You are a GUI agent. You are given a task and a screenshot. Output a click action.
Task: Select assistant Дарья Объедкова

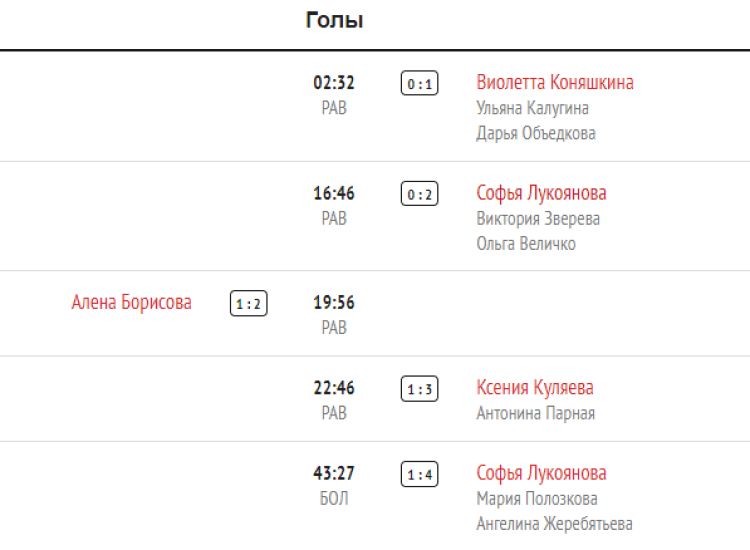536,133
